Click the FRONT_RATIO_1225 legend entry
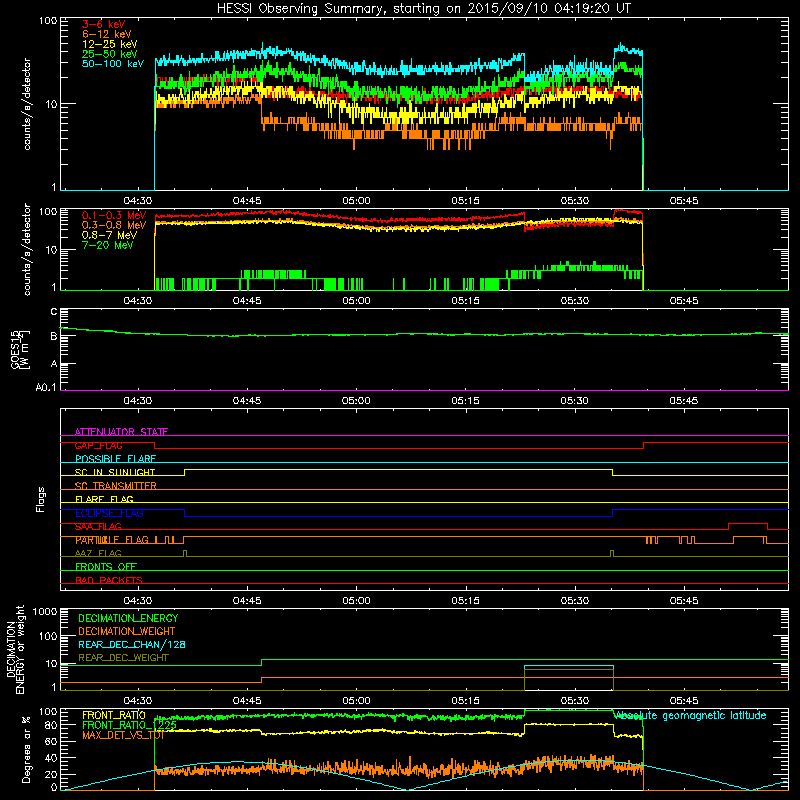 click(x=129, y=725)
